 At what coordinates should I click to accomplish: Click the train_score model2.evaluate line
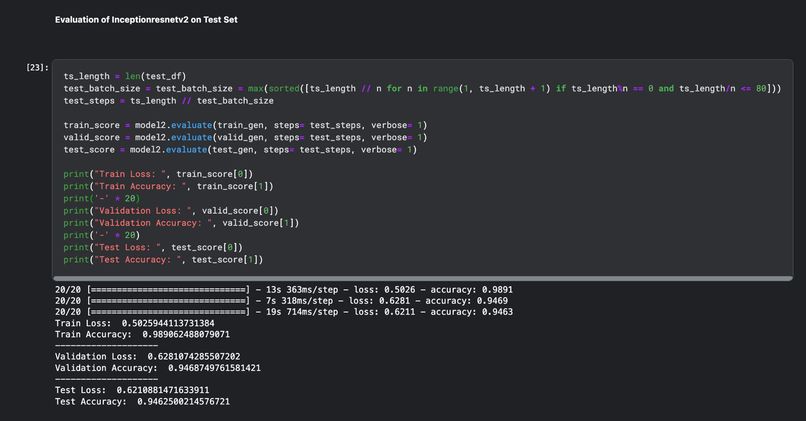pyautogui.click(x=245, y=125)
